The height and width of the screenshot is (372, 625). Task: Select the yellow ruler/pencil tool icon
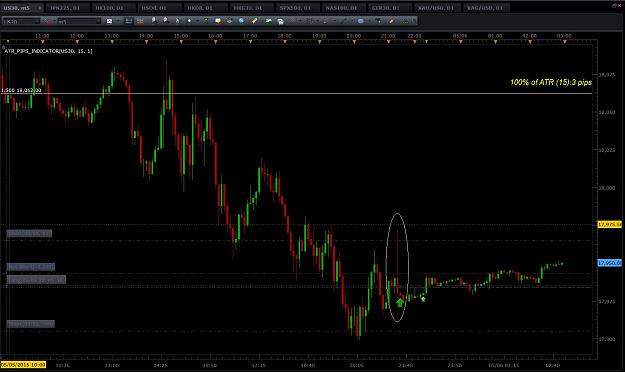pyautogui.click(x=254, y=21)
